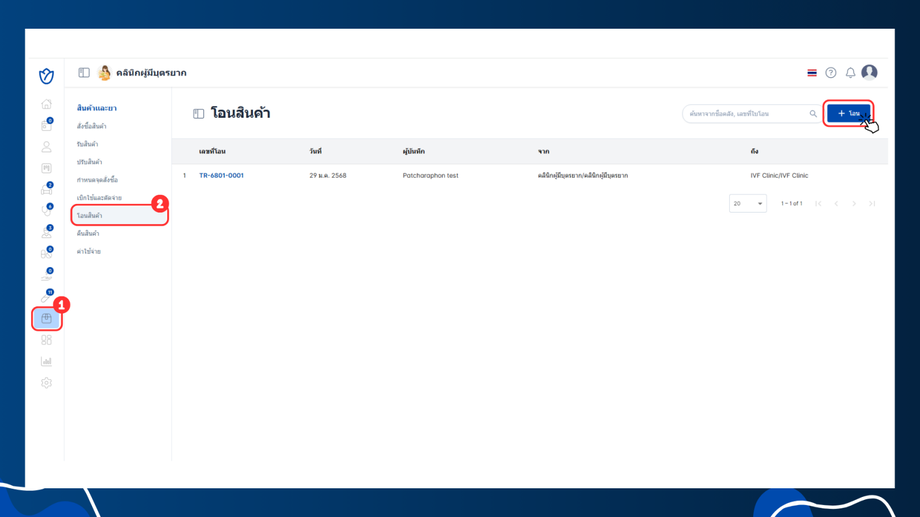This screenshot has height=517, width=920.
Task: Open the settings gear icon in sidebar
Action: coord(46,383)
